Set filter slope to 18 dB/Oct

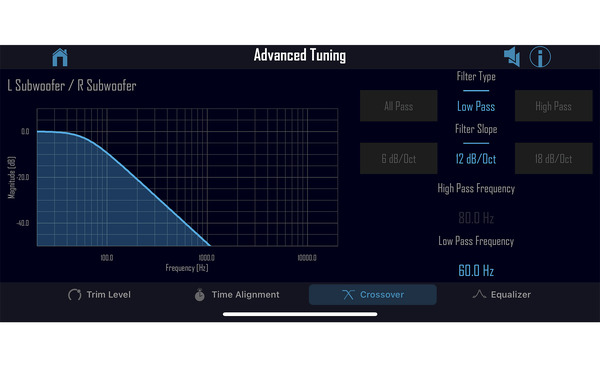(553, 158)
